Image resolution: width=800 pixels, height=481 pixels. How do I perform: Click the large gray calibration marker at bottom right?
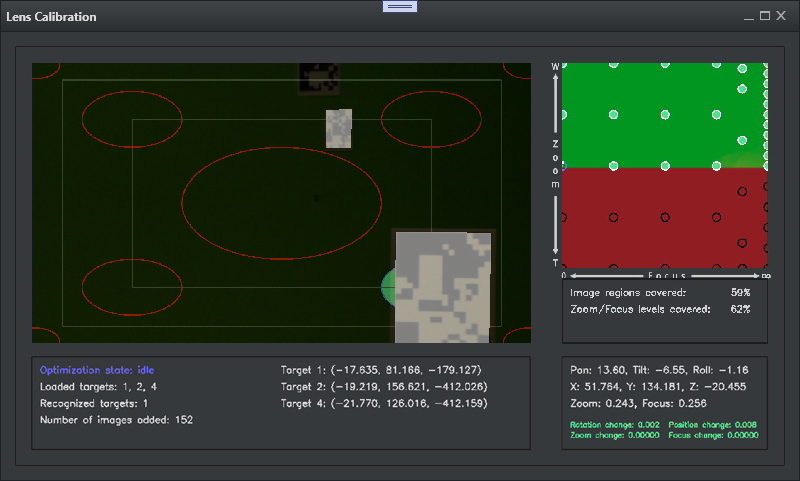(443, 286)
